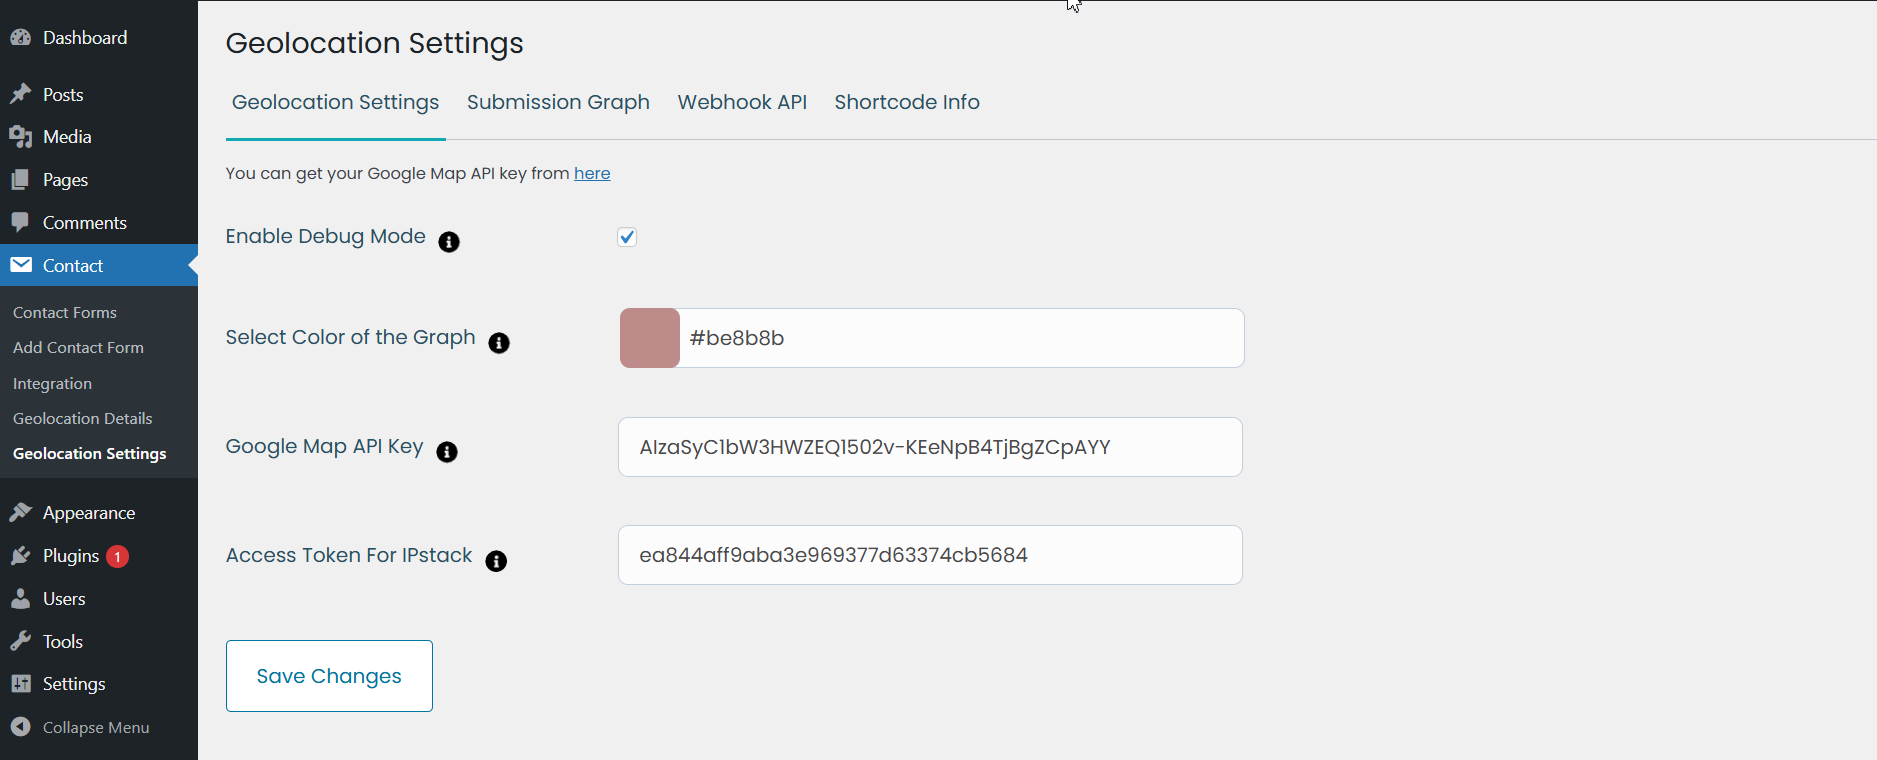1877x760 pixels.
Task: Select the Contact menu item
Action: click(x=99, y=265)
